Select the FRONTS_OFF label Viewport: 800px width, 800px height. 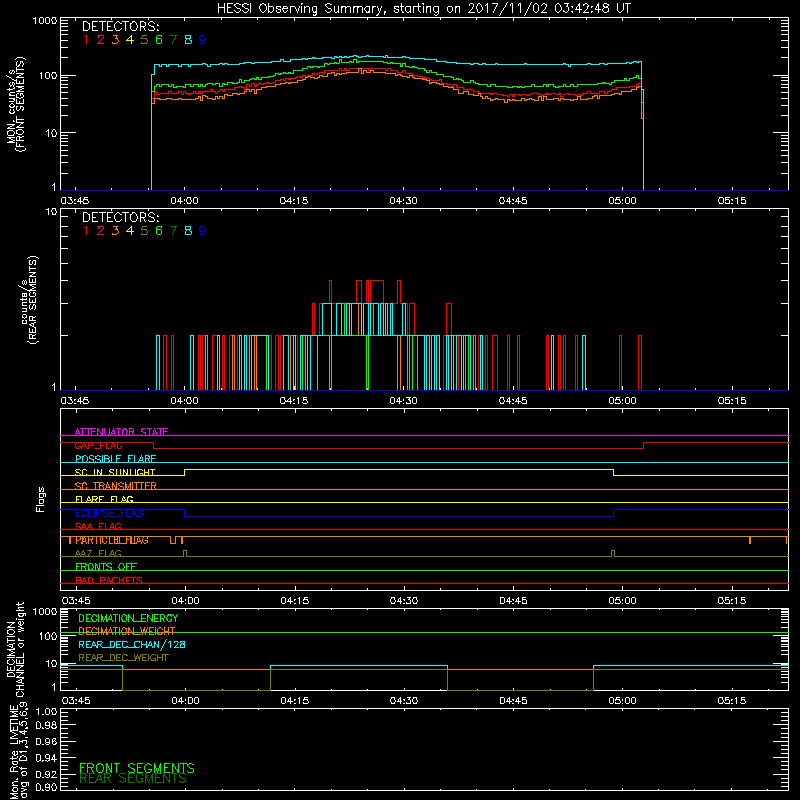click(106, 567)
